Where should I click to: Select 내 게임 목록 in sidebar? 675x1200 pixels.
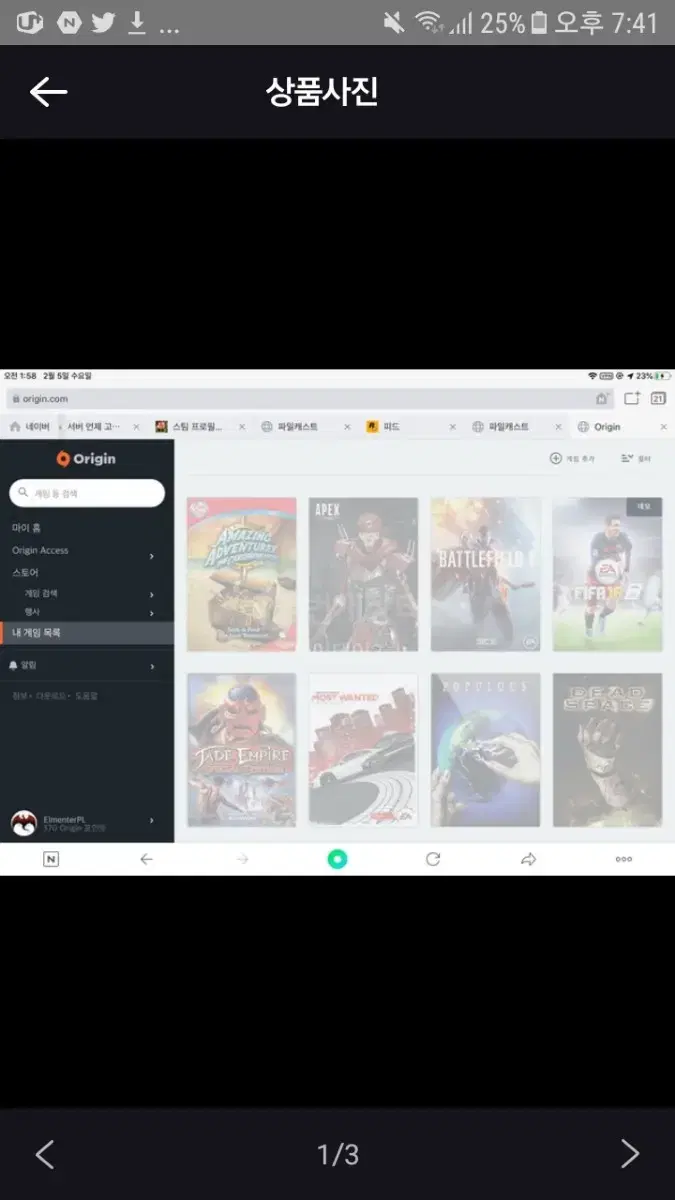(87, 633)
